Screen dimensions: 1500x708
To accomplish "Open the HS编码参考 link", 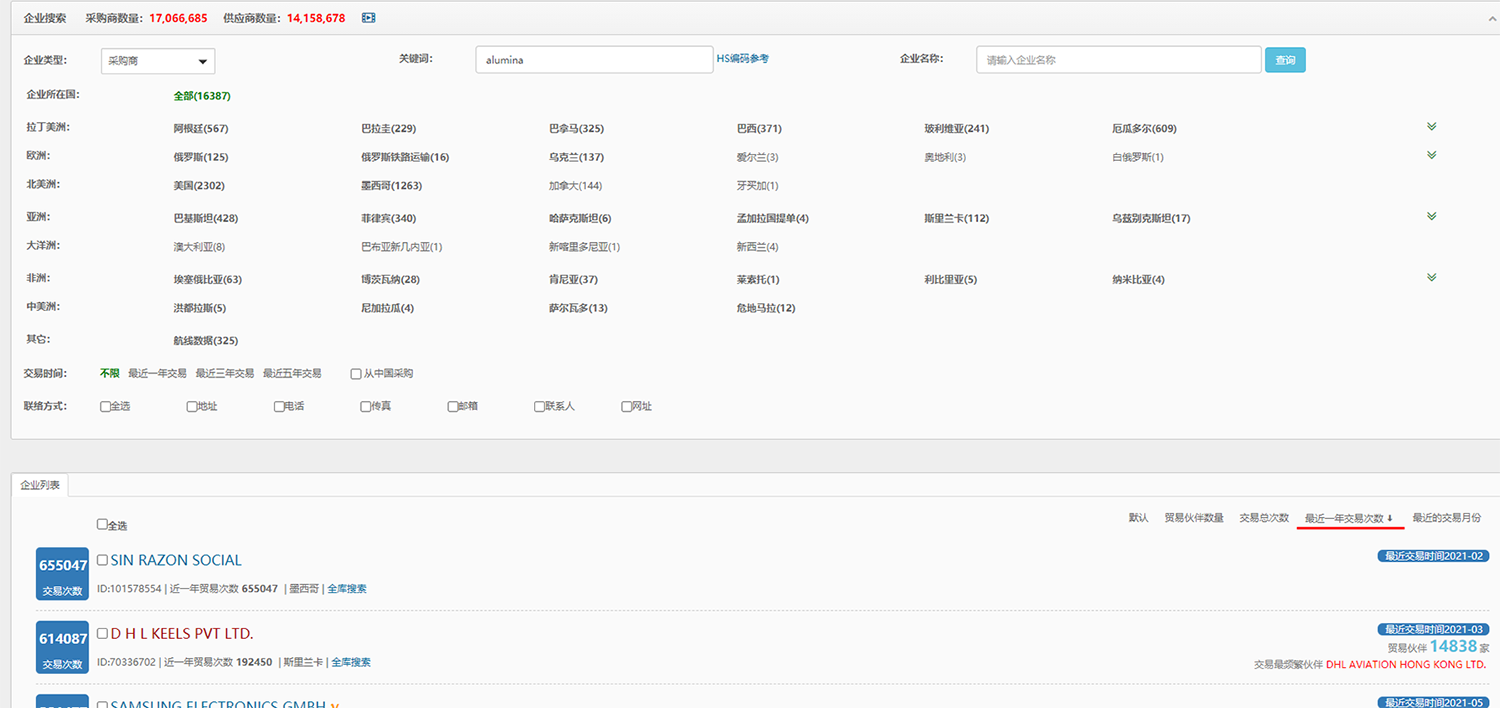I will point(742,59).
